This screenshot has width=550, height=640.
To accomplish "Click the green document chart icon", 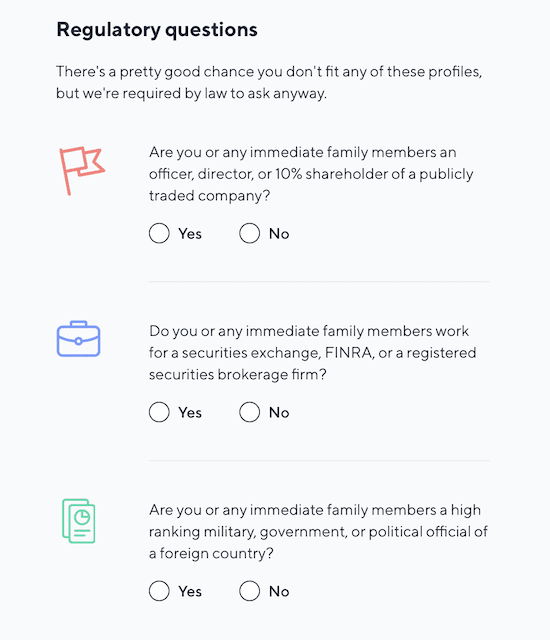I will (x=79, y=521).
